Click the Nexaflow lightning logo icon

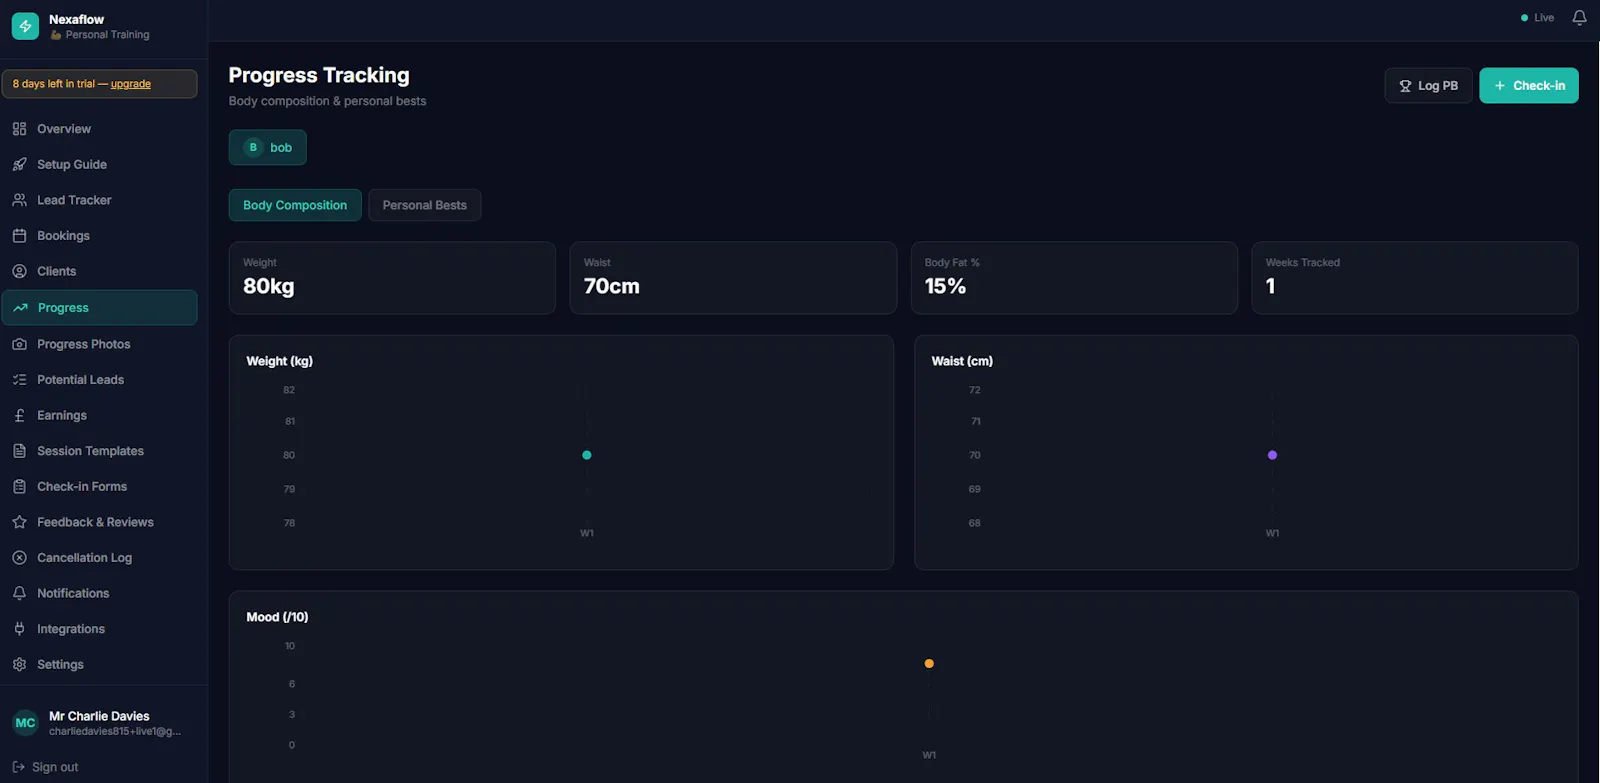(25, 26)
